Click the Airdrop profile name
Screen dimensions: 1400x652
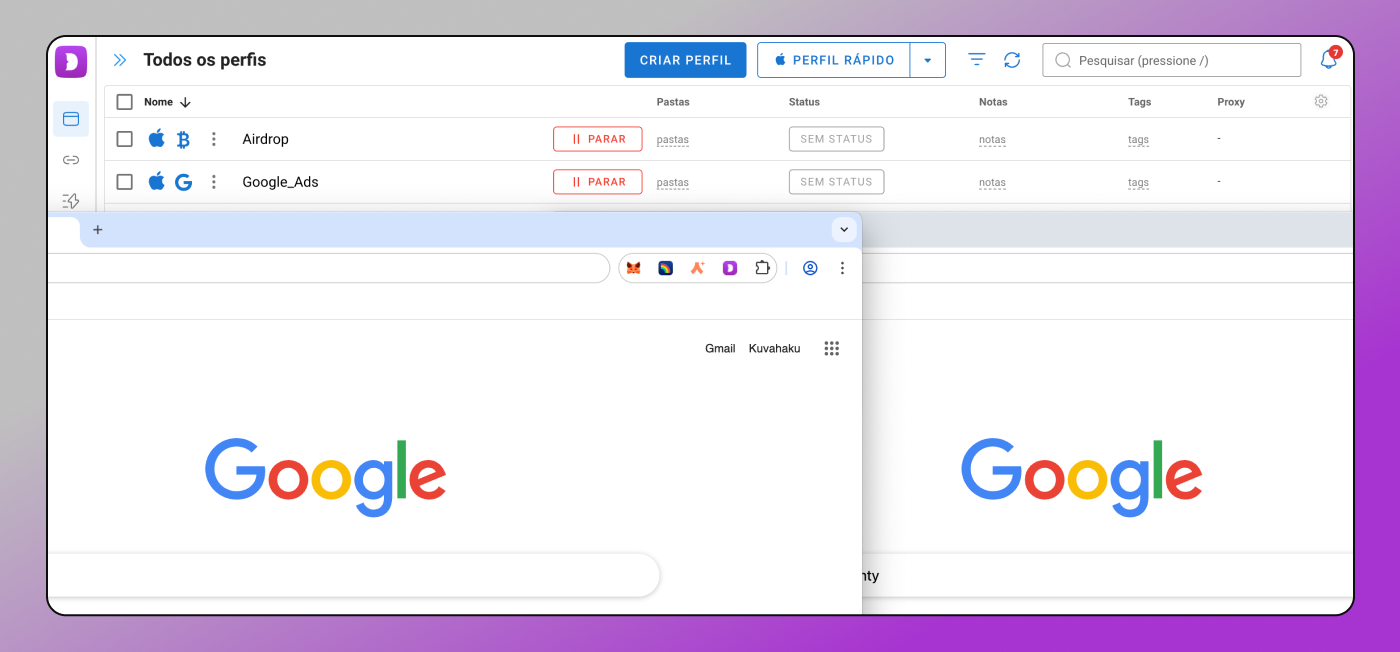point(265,139)
